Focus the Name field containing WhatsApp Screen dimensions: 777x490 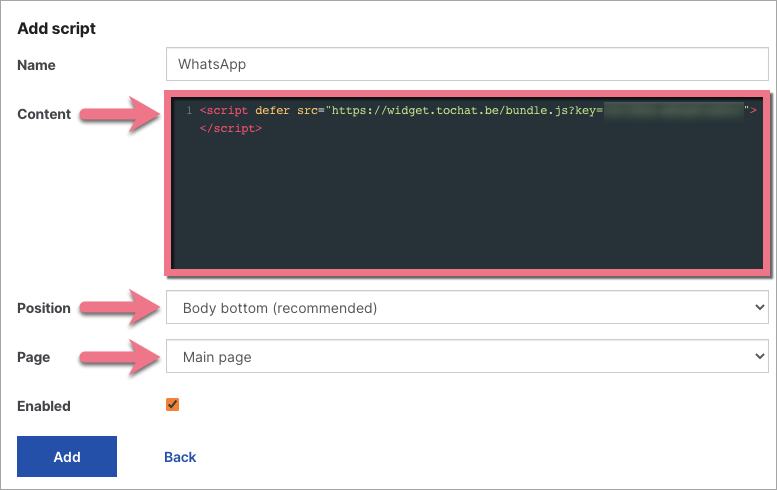(466, 64)
